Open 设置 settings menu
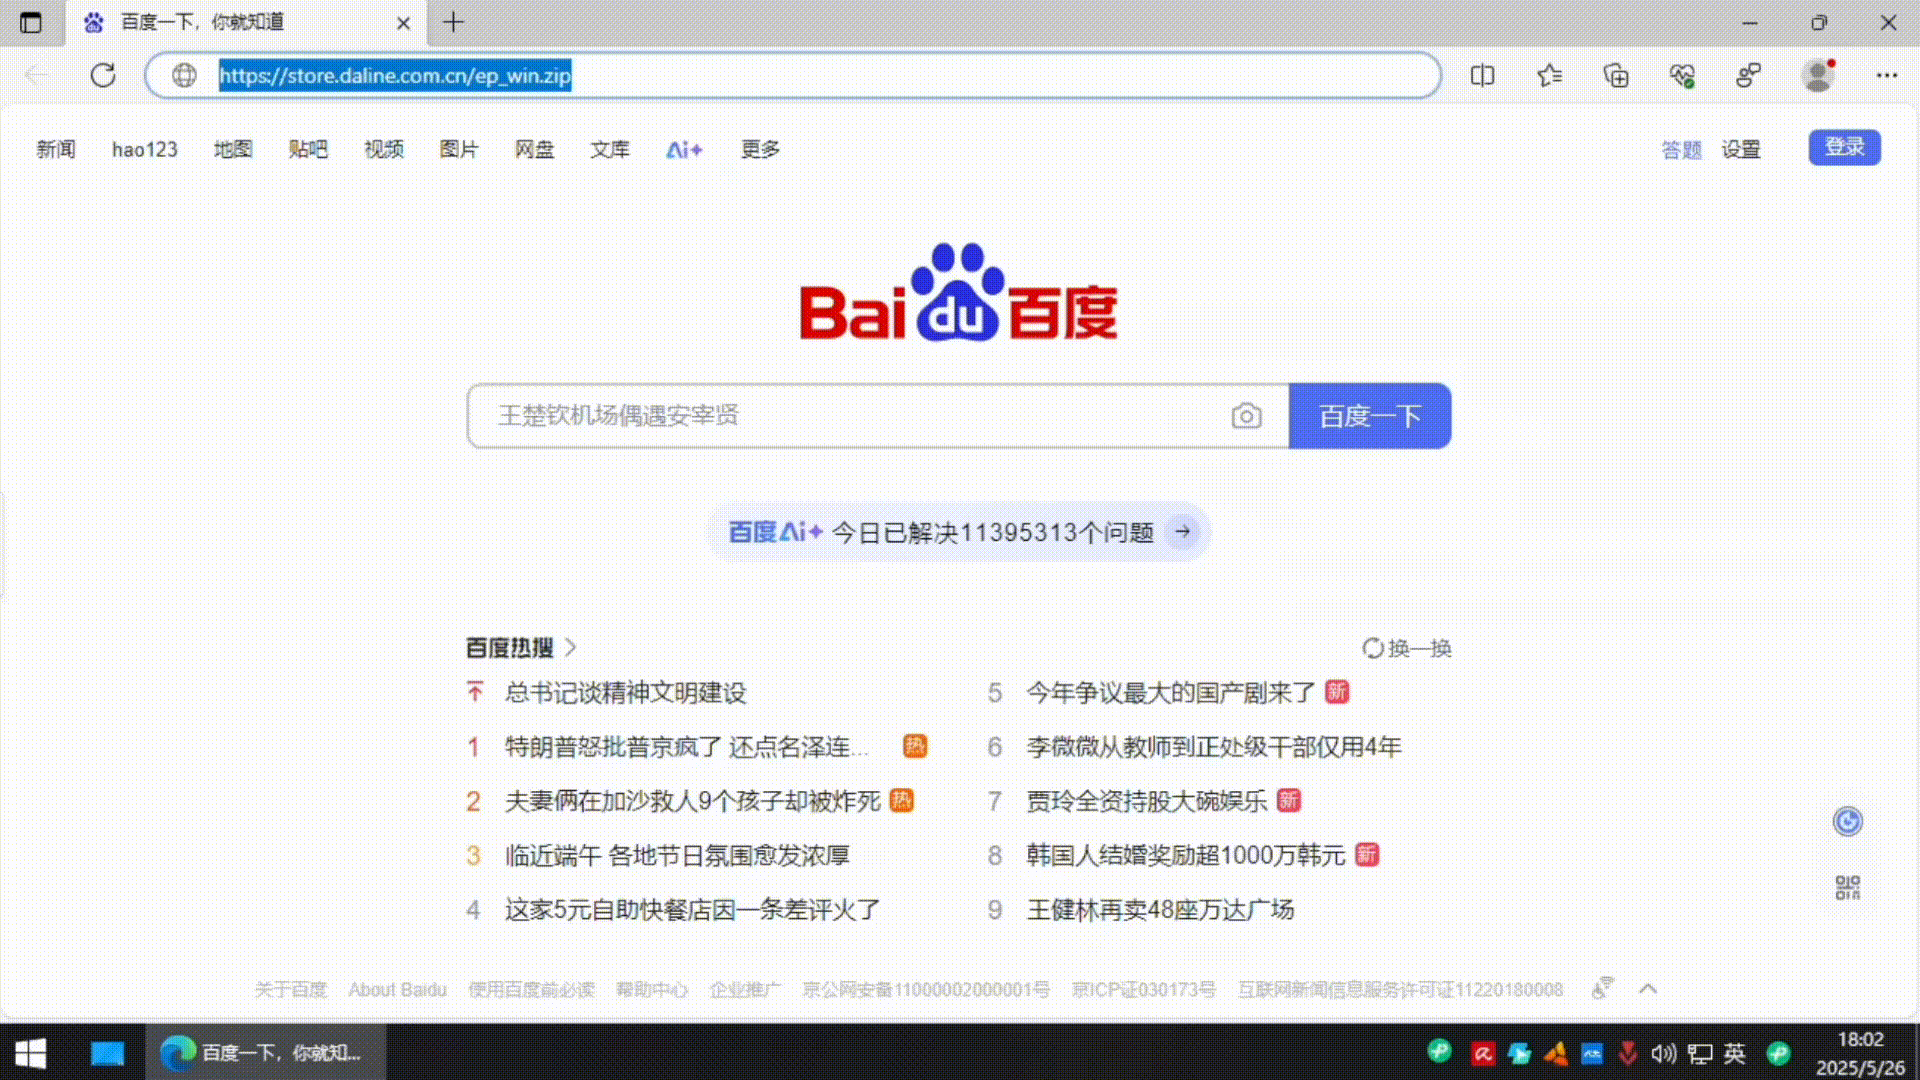 point(1741,149)
